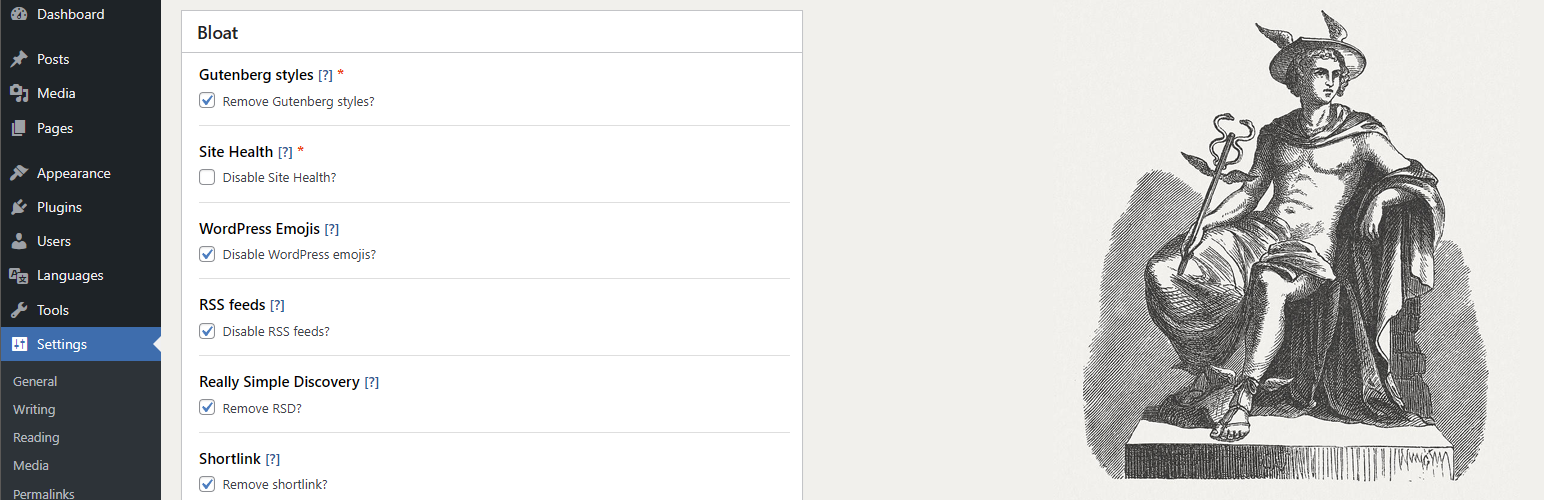1544x500 pixels.
Task: Enable the Disable Site Health checkbox
Action: click(x=207, y=177)
